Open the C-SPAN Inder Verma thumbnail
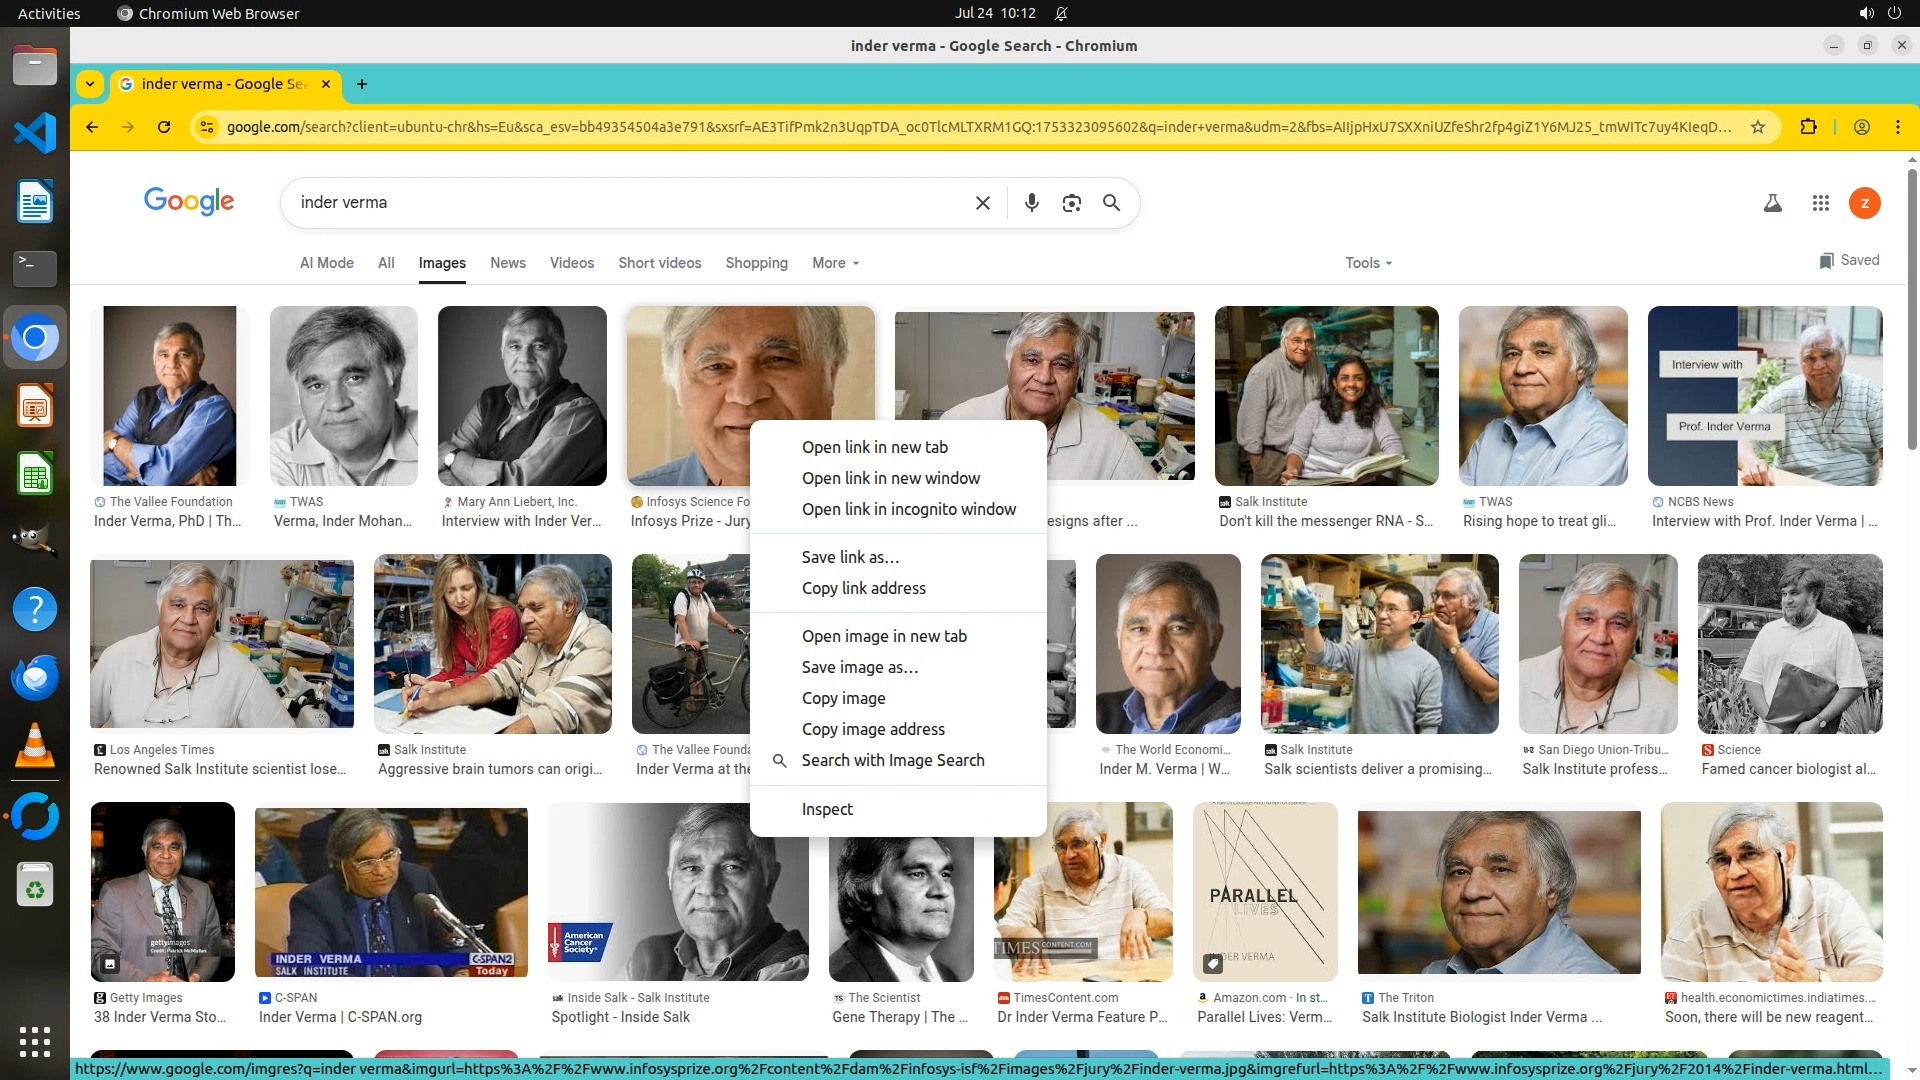This screenshot has width=1920, height=1080. (x=390, y=892)
